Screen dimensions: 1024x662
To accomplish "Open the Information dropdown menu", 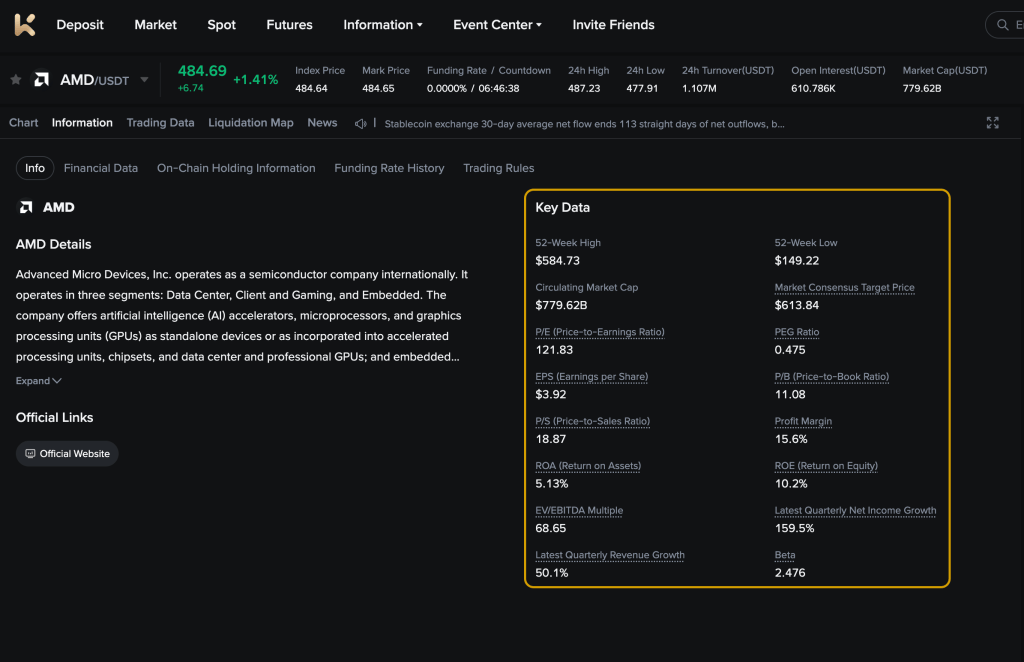I will [383, 25].
